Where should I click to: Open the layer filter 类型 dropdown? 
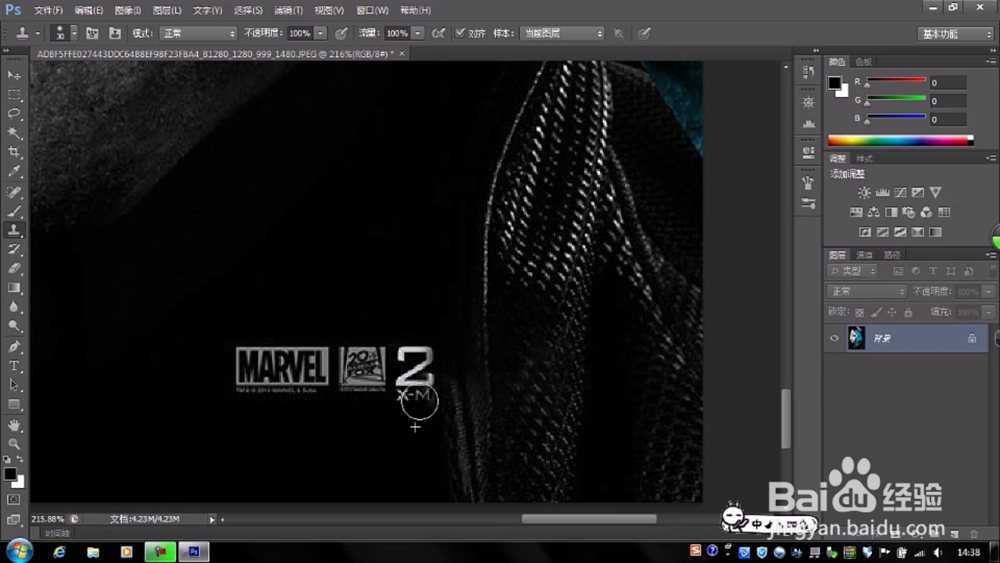coord(853,271)
